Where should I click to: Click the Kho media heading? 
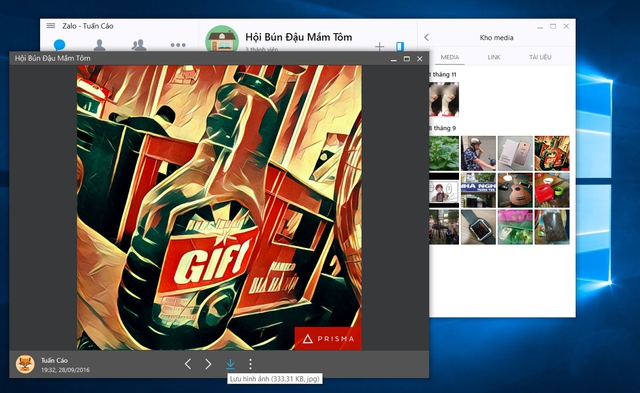pos(496,38)
